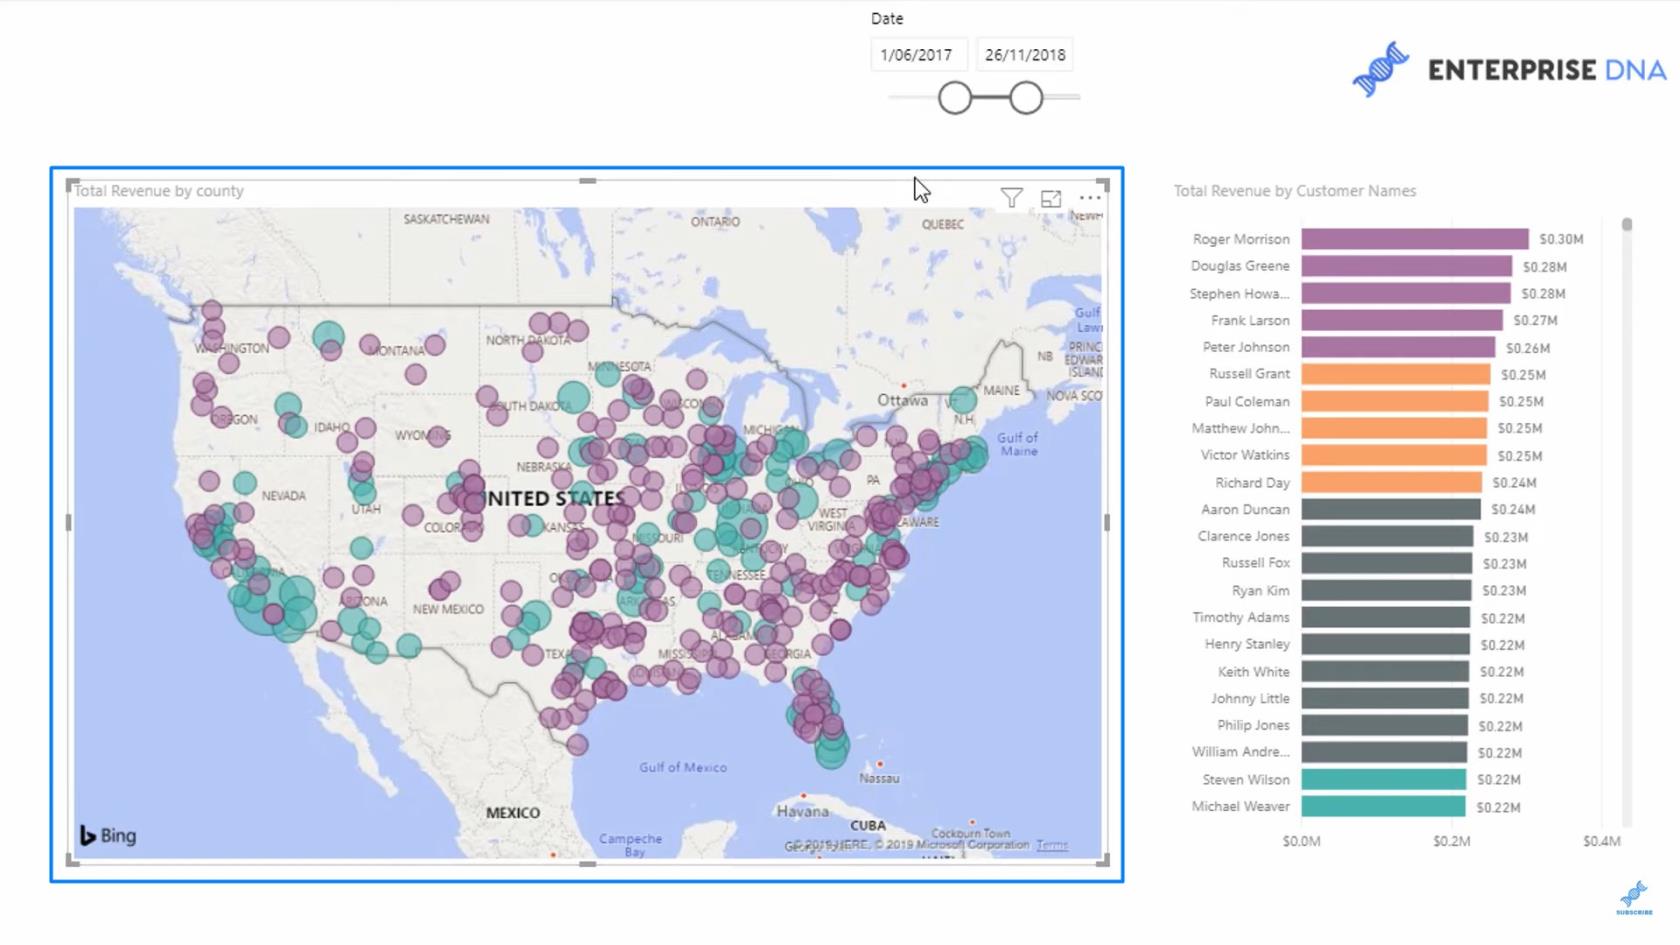Click the start date field 1/06/2017

pos(917,55)
